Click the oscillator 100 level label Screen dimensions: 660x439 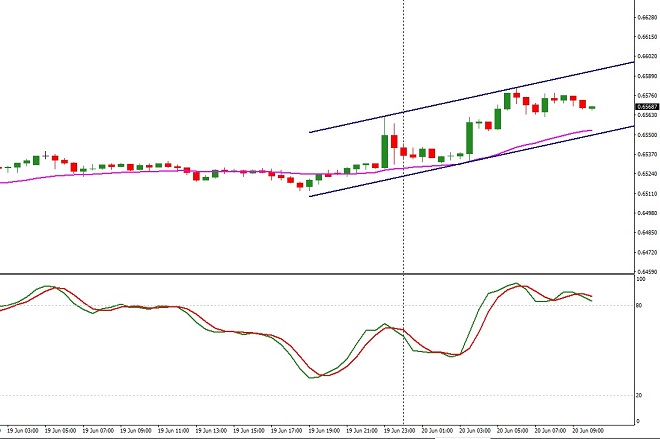point(641,279)
